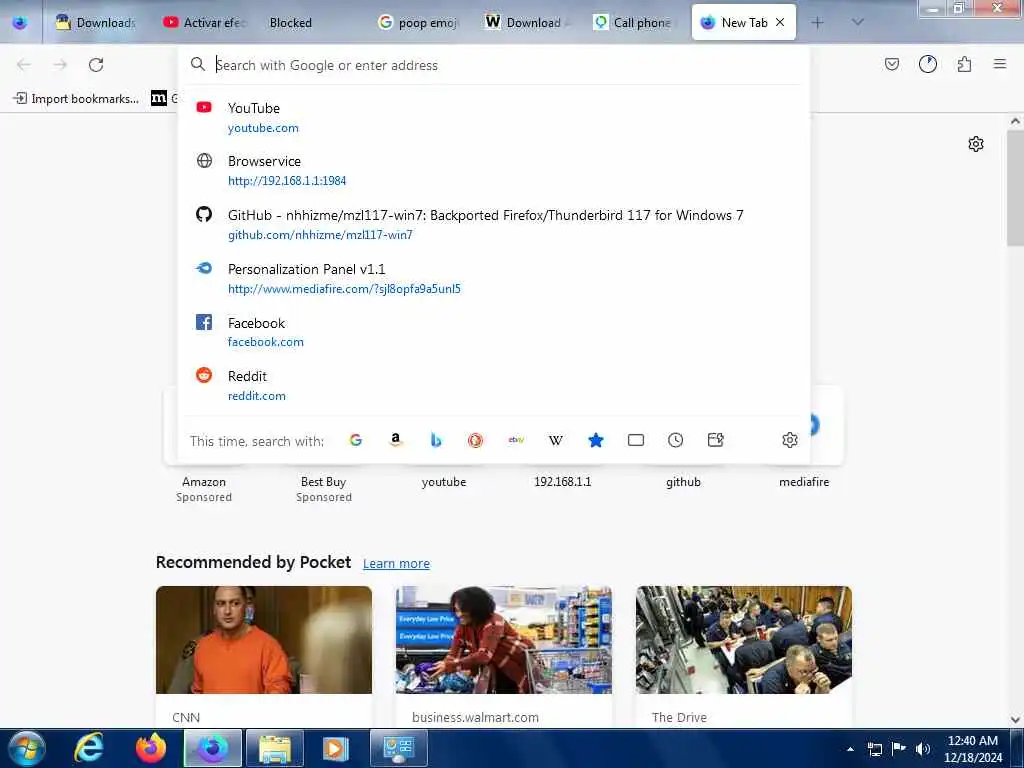
Task: Open the Windows Start button
Action: pos(27,748)
